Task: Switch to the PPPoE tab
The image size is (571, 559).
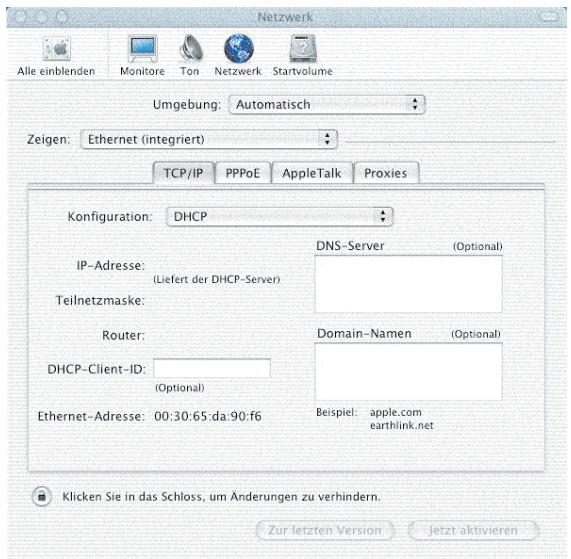Action: [243, 173]
